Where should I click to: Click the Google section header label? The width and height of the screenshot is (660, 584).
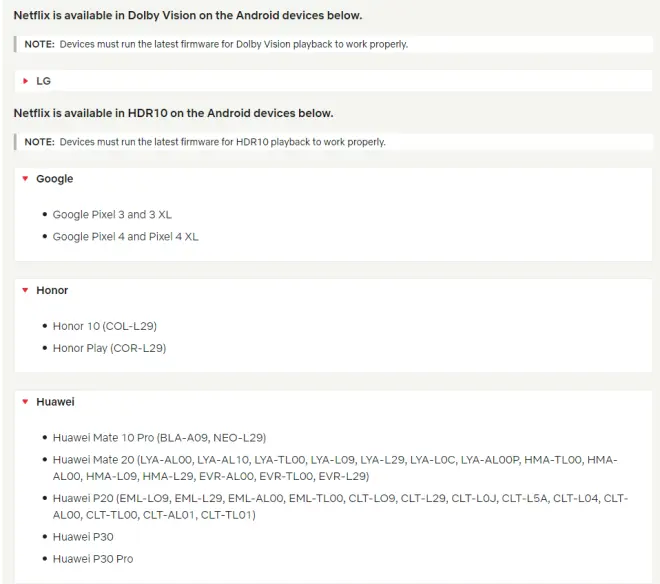click(54, 179)
